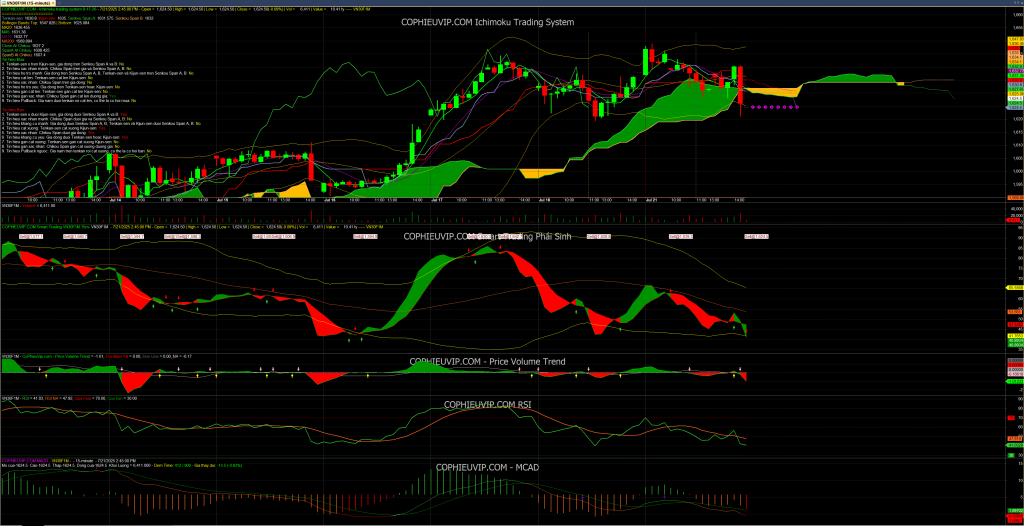Click the 'Jul 17' date label on time axis
The image size is (1024, 526).
439,200
